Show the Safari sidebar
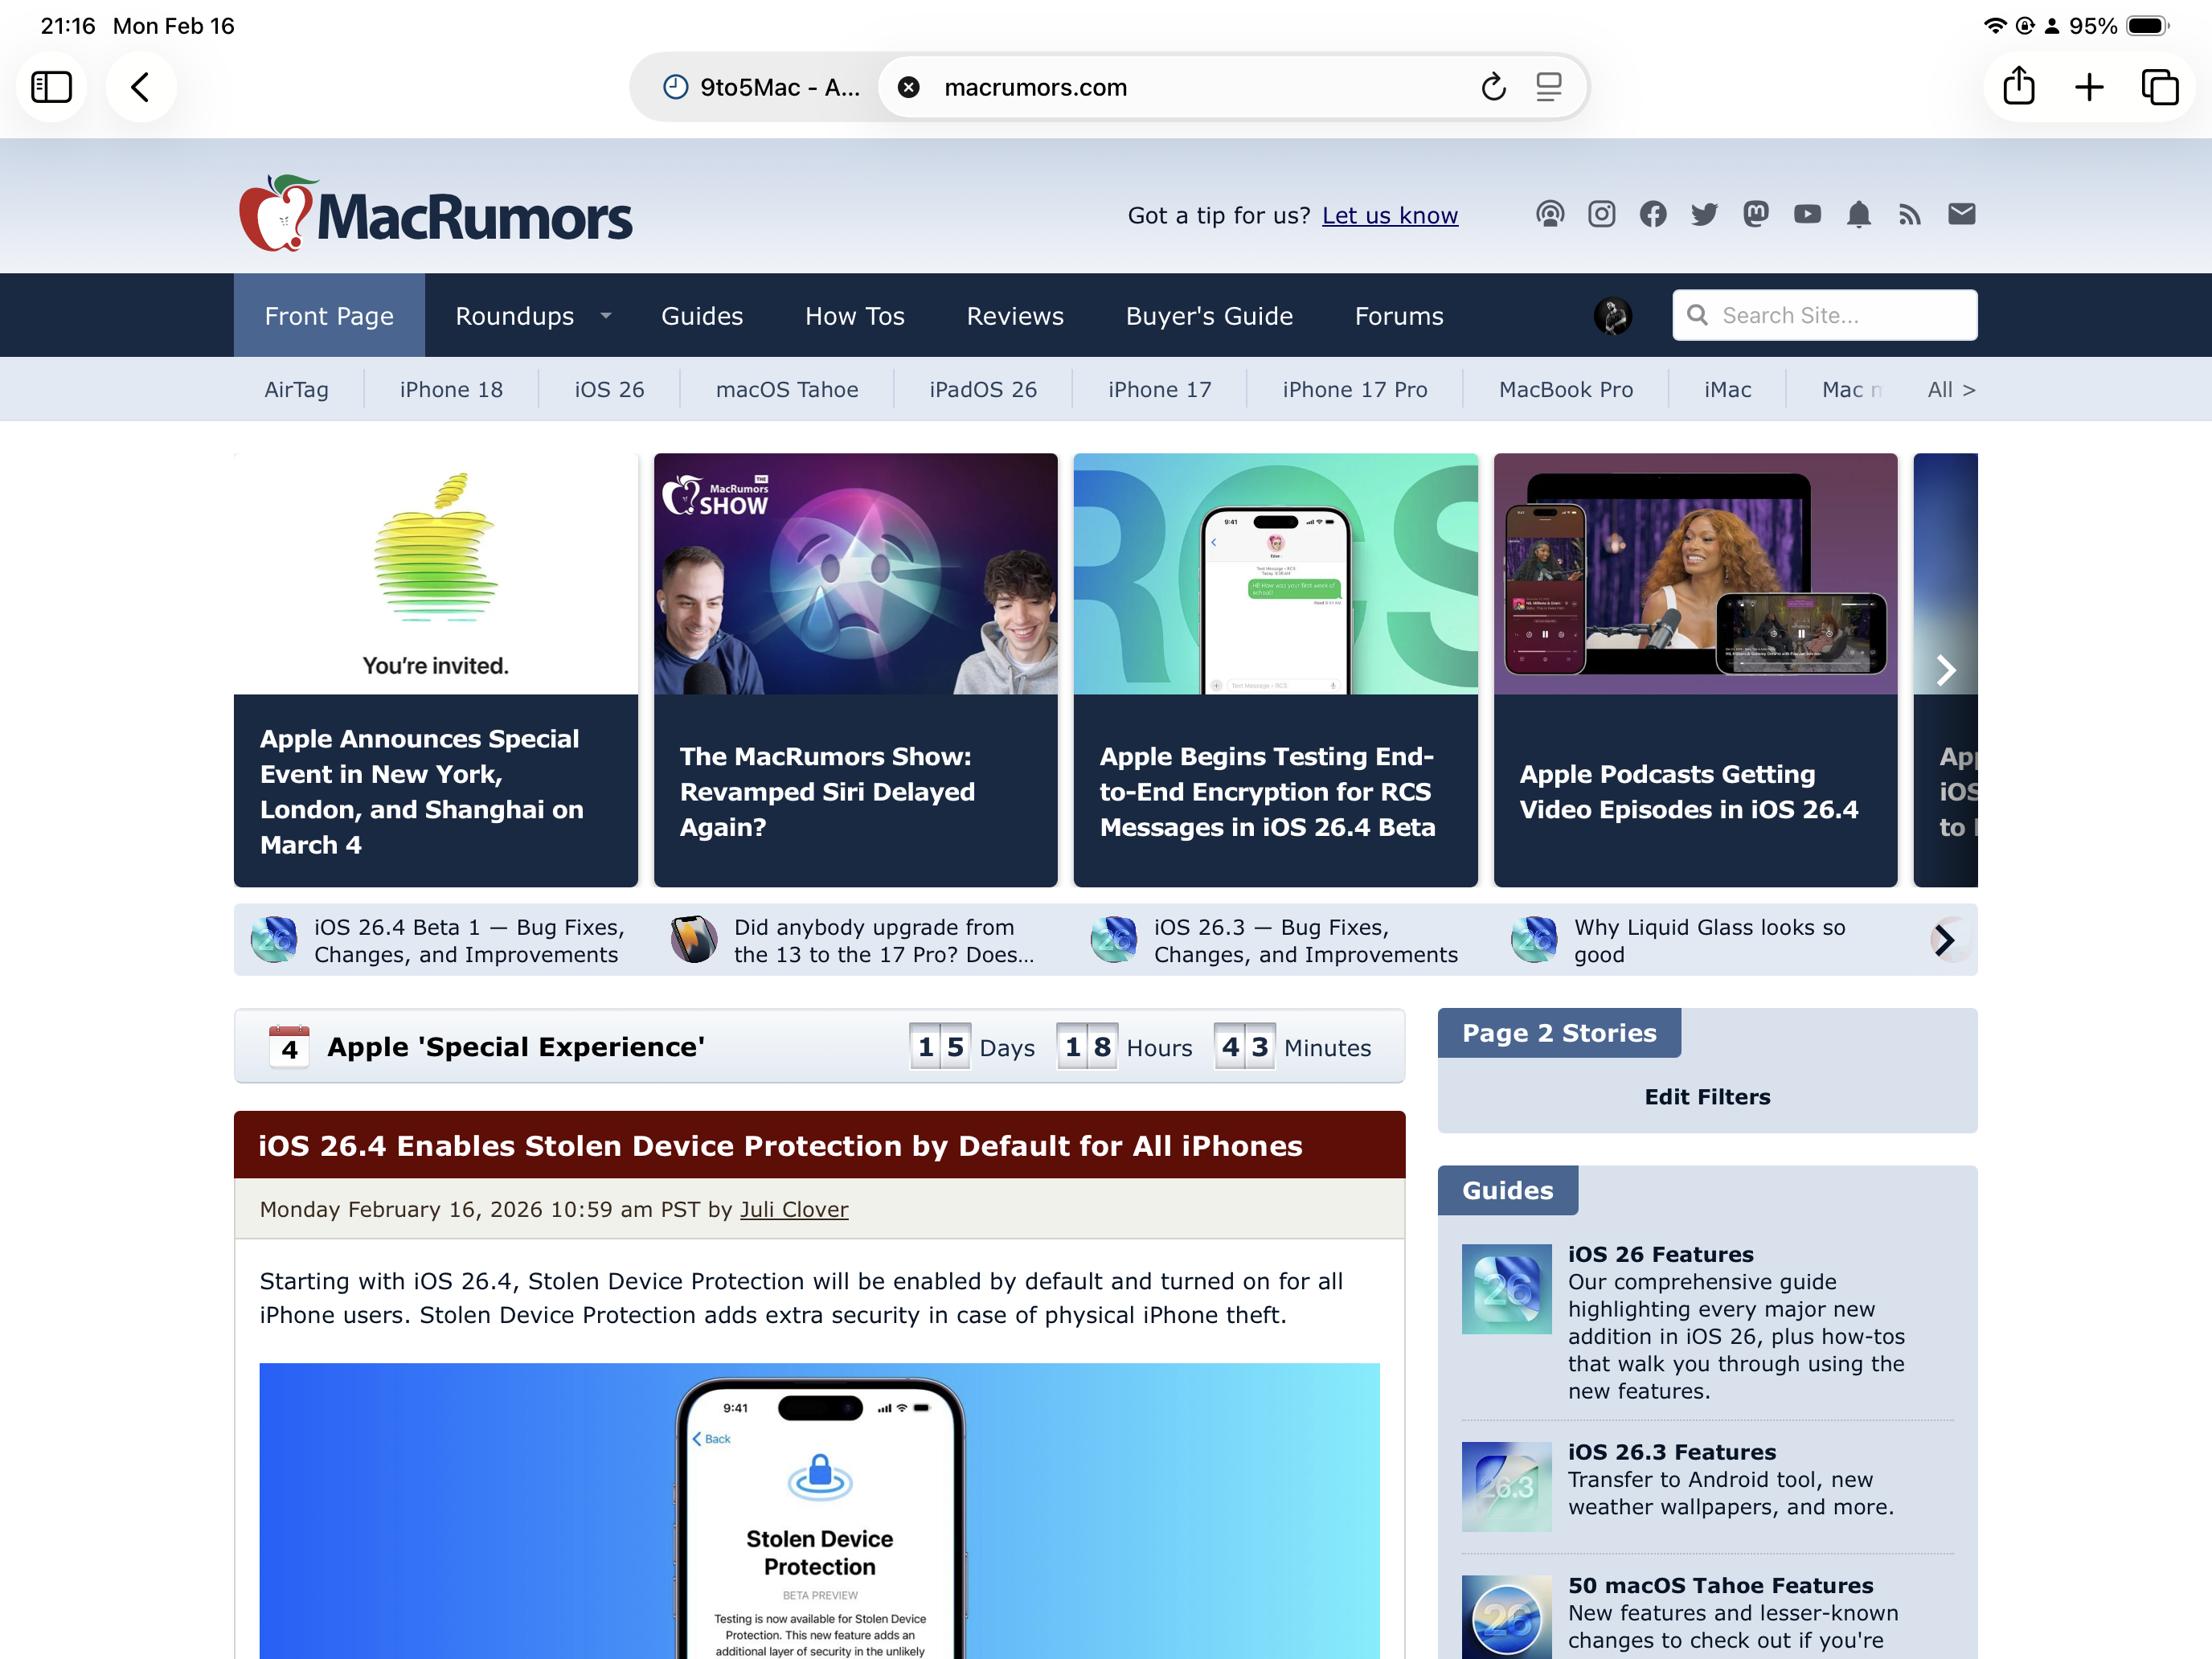2212x1659 pixels. click(x=52, y=87)
